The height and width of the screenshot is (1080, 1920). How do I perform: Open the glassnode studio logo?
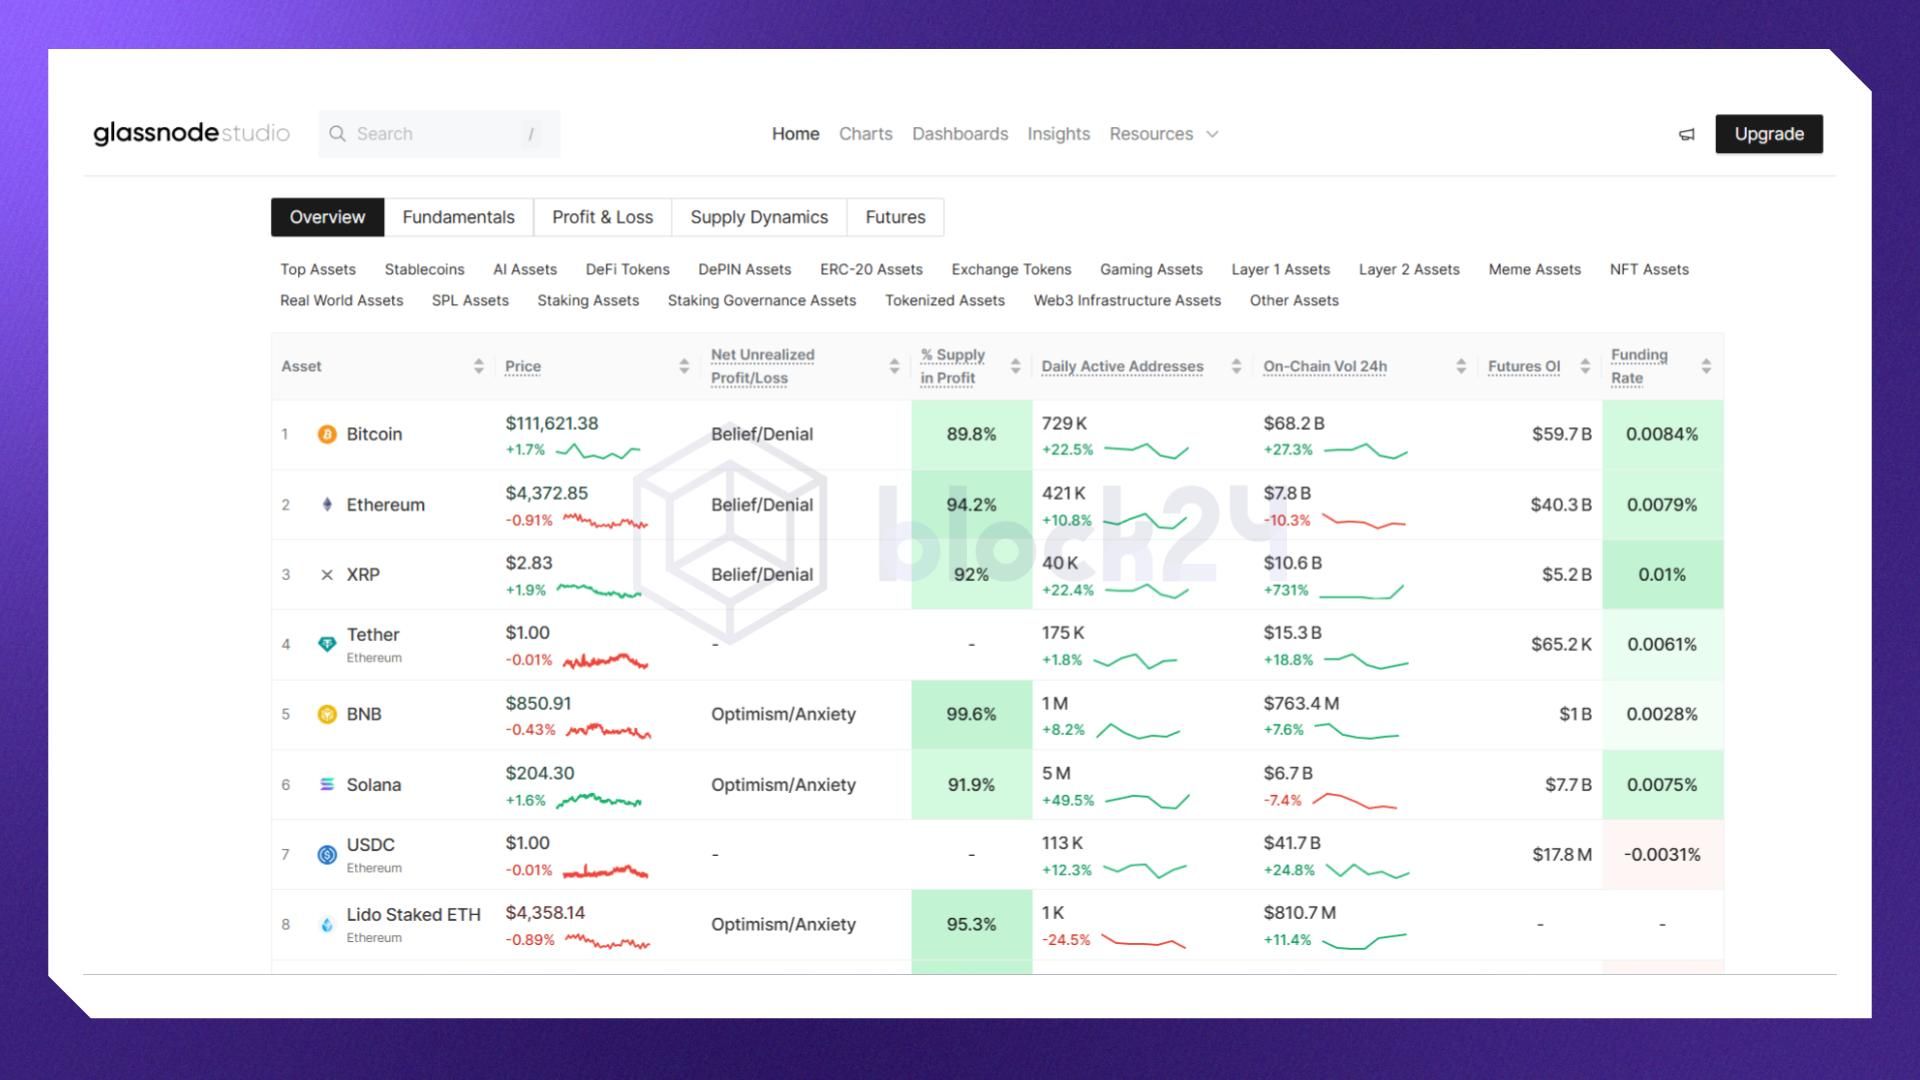click(191, 133)
